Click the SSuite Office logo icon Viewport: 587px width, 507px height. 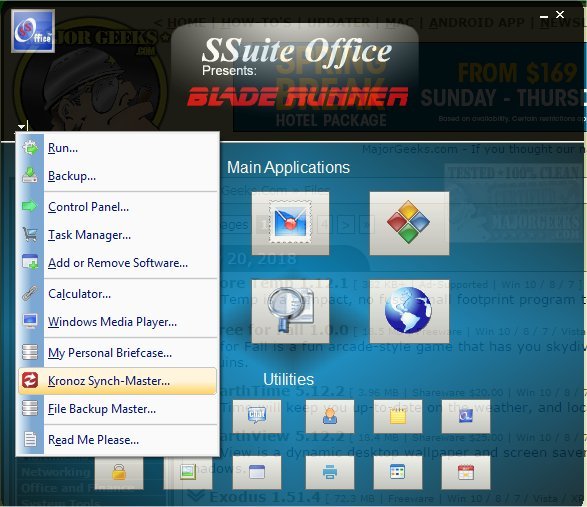tap(33, 31)
